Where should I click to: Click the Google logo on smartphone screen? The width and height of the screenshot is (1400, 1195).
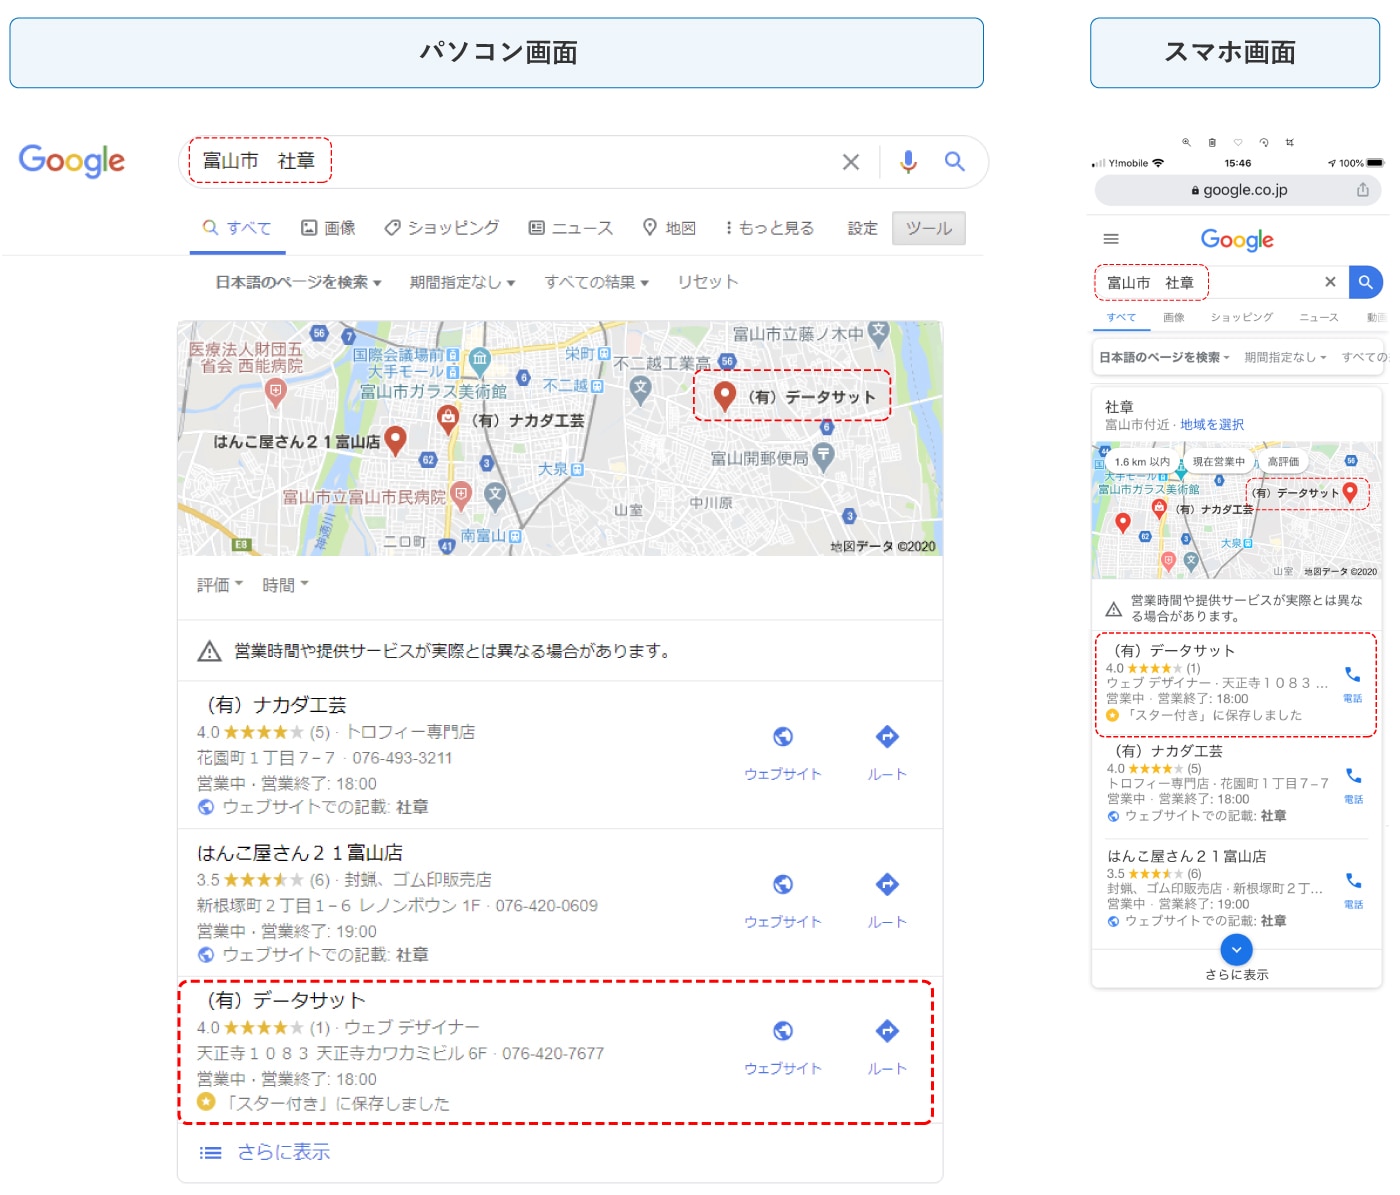1237,240
